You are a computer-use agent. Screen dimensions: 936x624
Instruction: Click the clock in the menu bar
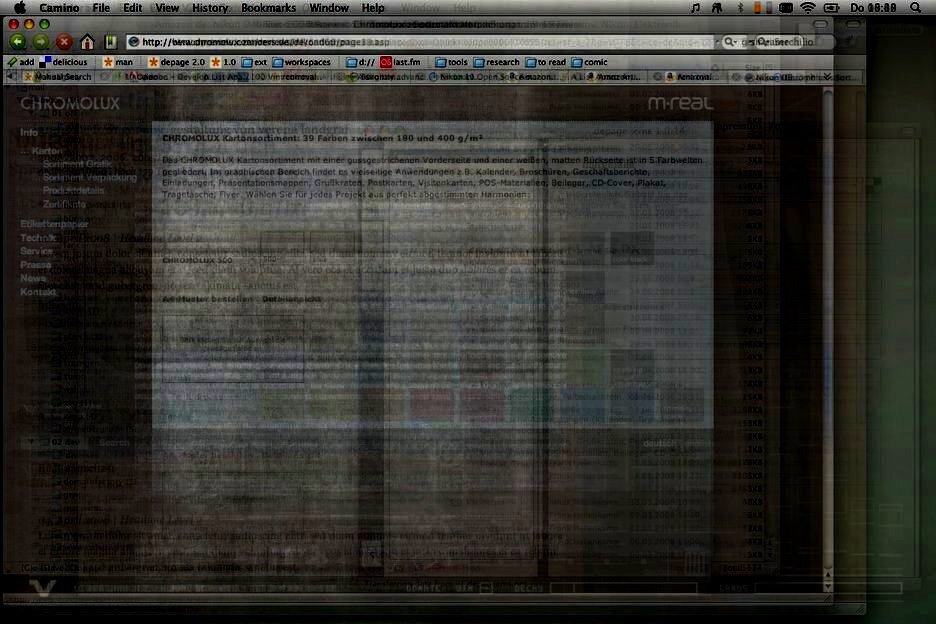click(873, 8)
